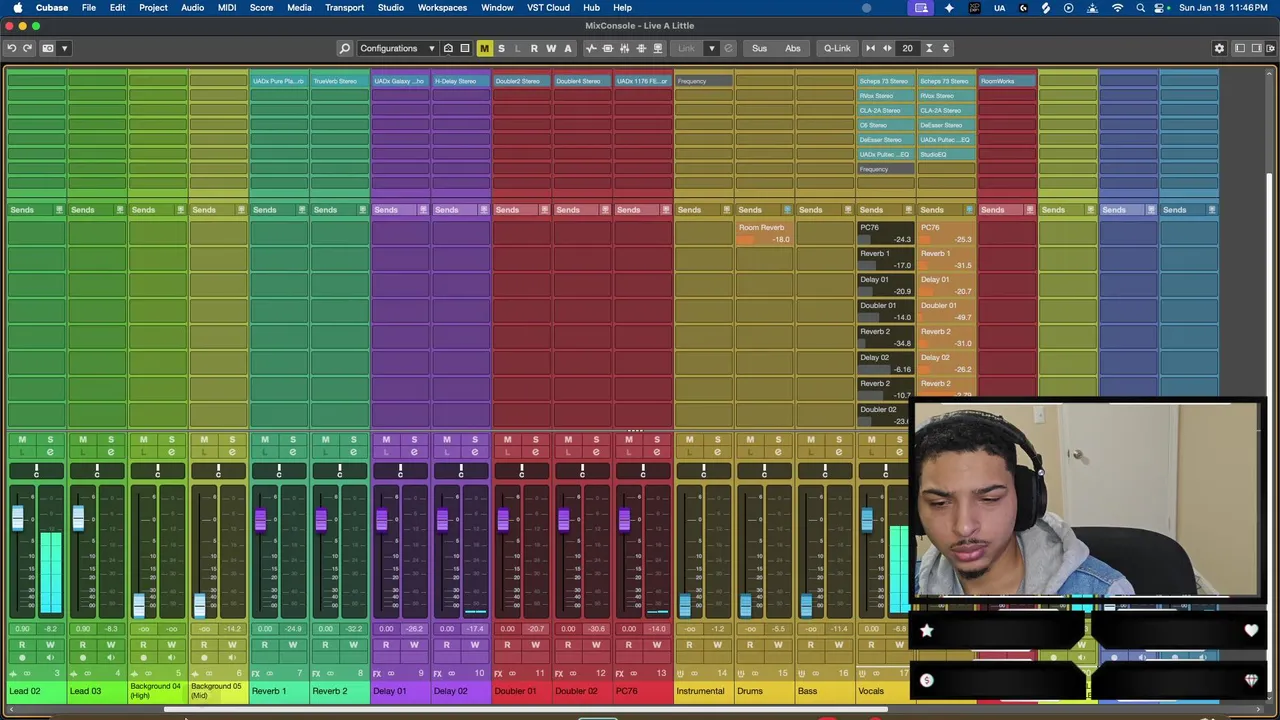Click the Redo arrow in the MixConsole toolbar

pos(28,48)
